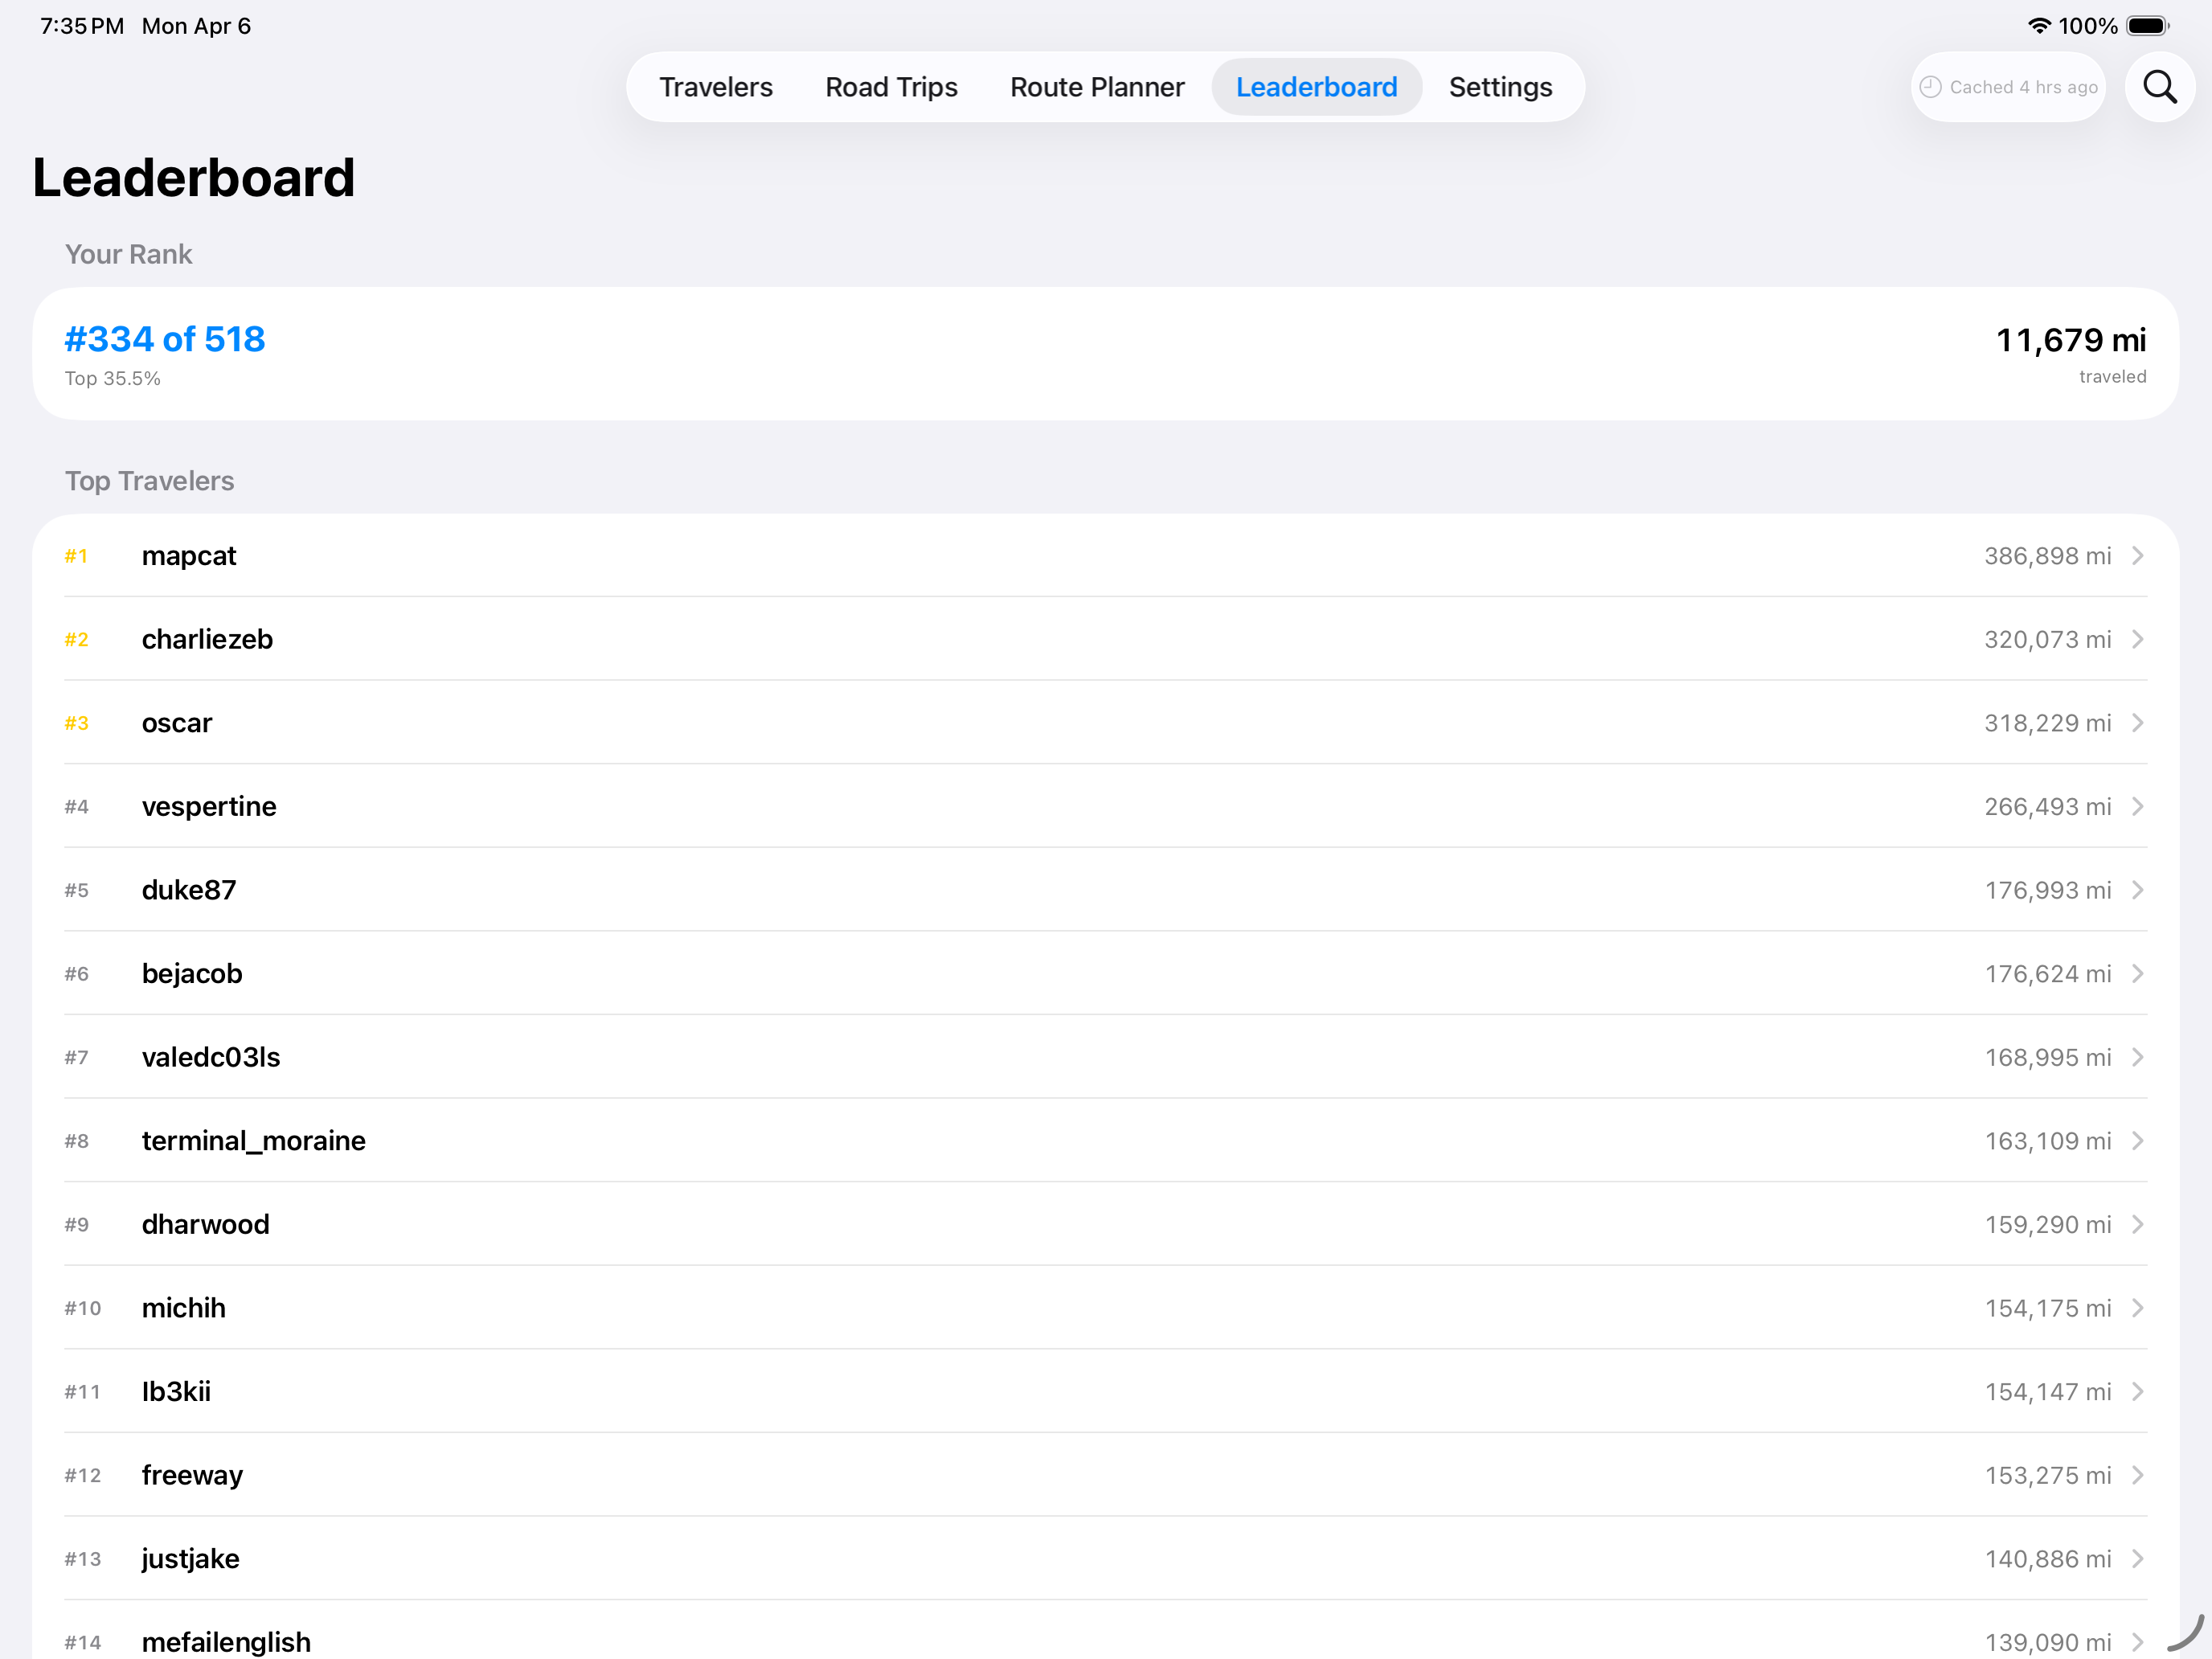The height and width of the screenshot is (1659, 2212).
Task: Tap the 140,886 mi distance value
Action: (x=2048, y=1559)
